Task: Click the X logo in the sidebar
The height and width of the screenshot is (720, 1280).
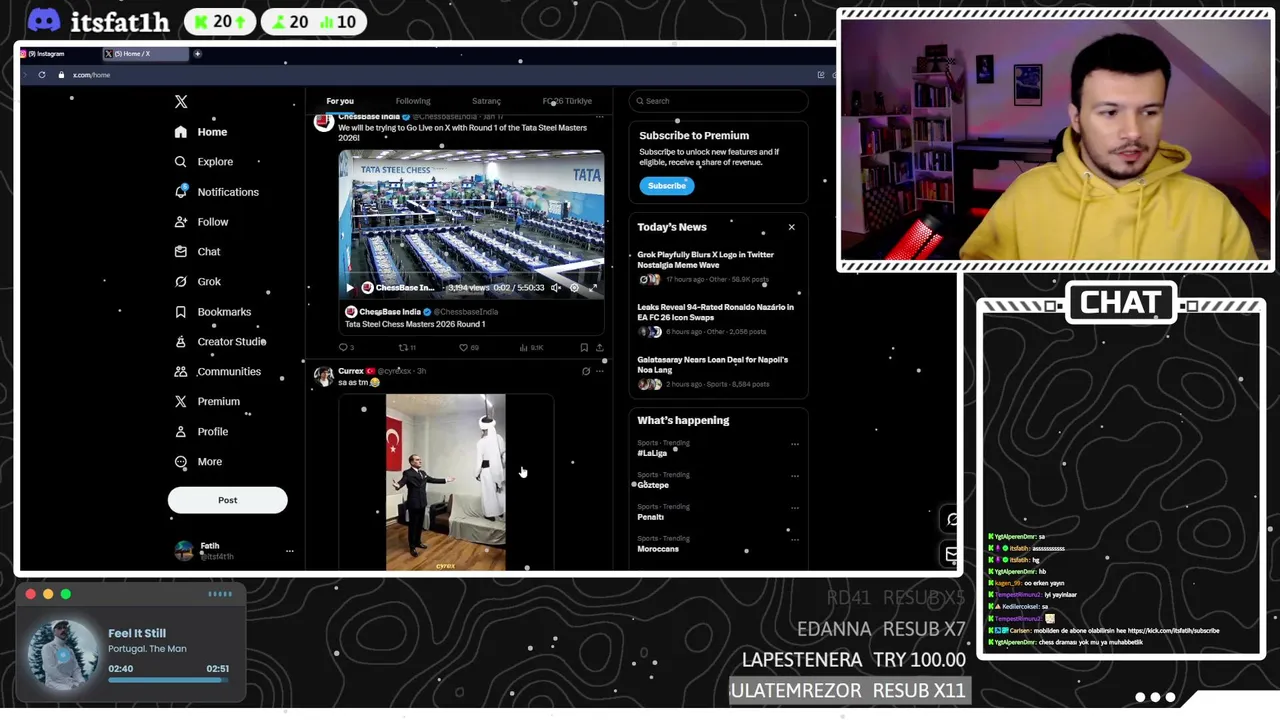Action: click(x=181, y=102)
